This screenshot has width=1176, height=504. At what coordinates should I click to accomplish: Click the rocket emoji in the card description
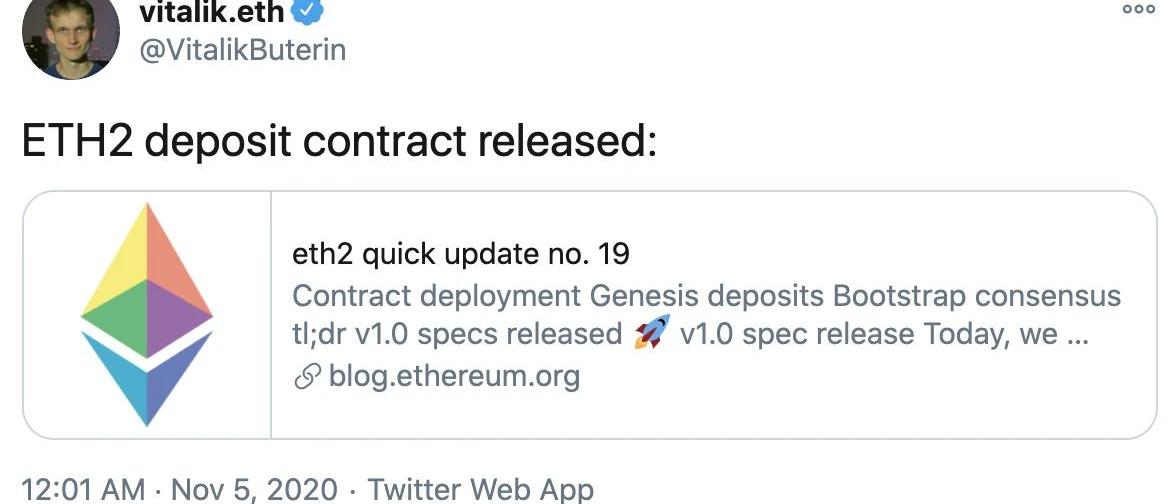pyautogui.click(x=650, y=334)
